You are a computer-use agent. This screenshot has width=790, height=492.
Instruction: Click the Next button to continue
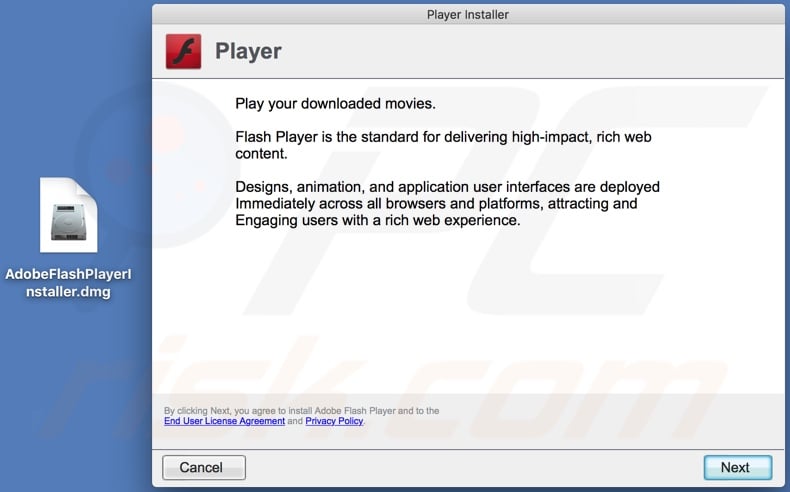[x=738, y=467]
